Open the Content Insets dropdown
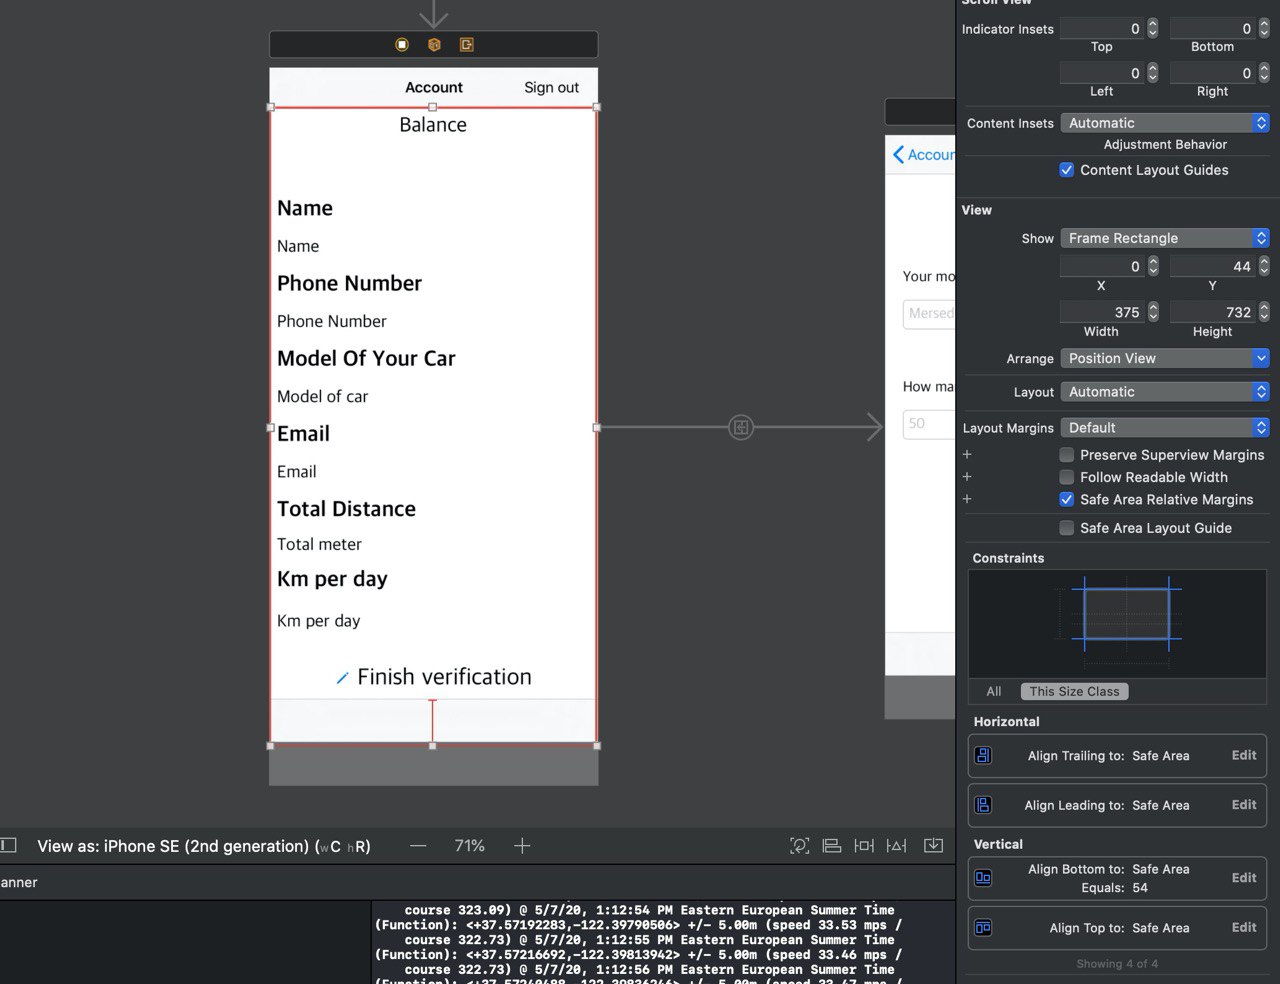 coord(1165,123)
